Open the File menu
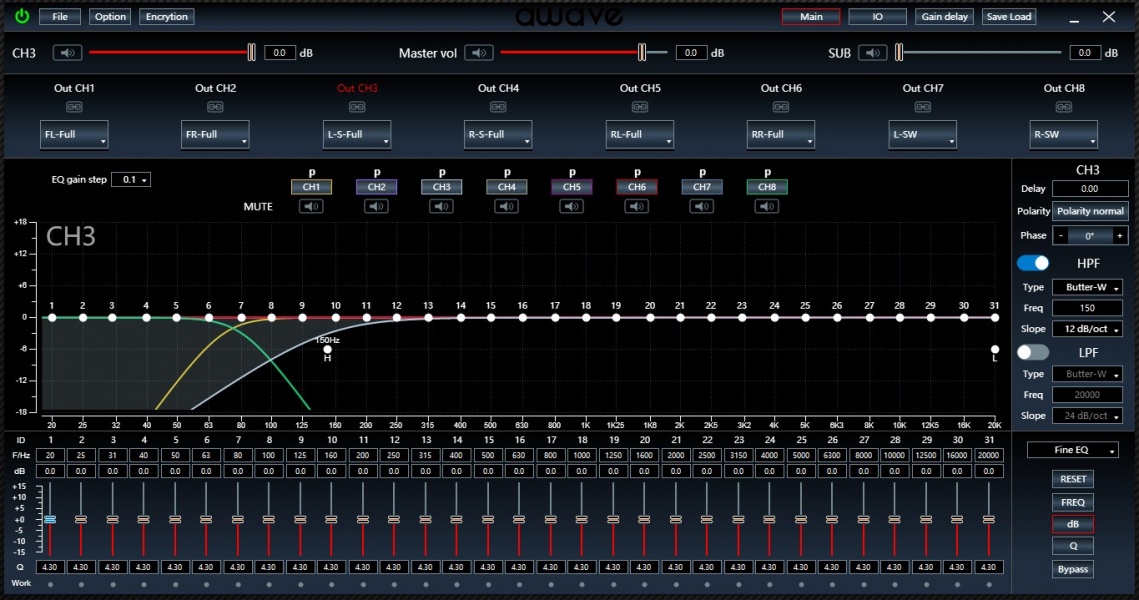Screen dimensions: 1139x600 pyautogui.click(x=60, y=17)
